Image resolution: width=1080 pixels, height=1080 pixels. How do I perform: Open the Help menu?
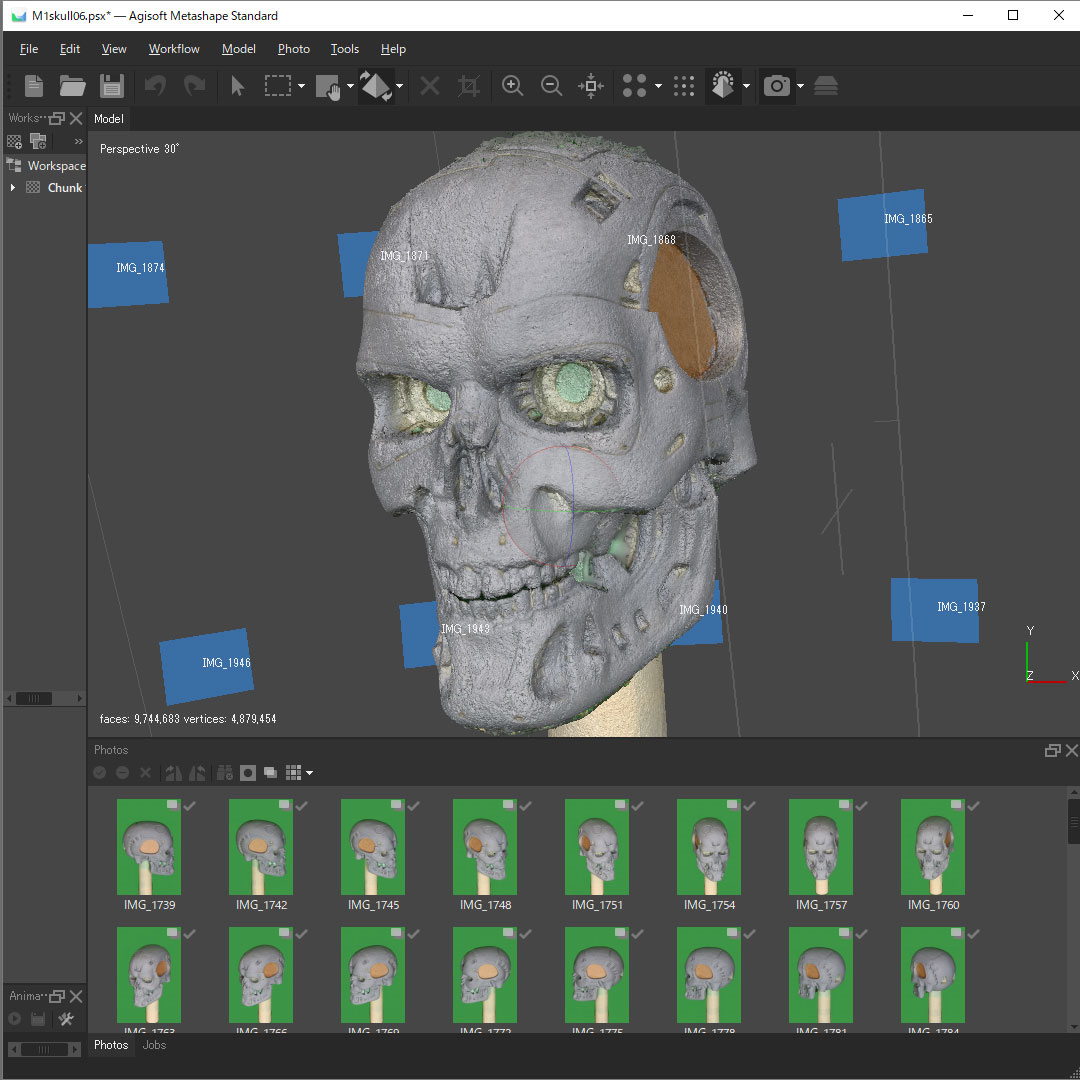pyautogui.click(x=393, y=49)
